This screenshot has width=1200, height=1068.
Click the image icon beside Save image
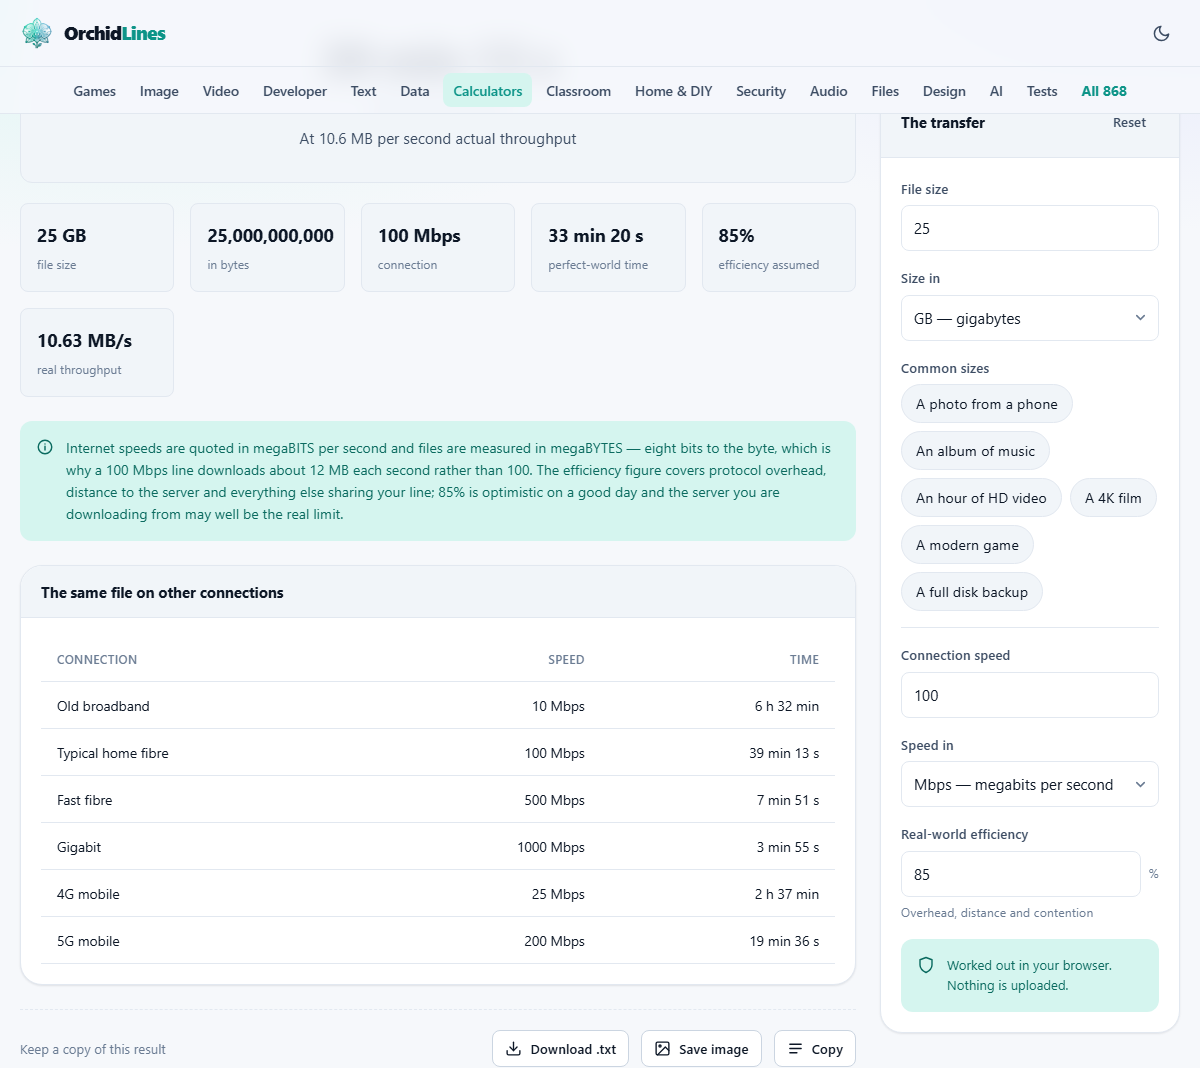(x=662, y=1049)
